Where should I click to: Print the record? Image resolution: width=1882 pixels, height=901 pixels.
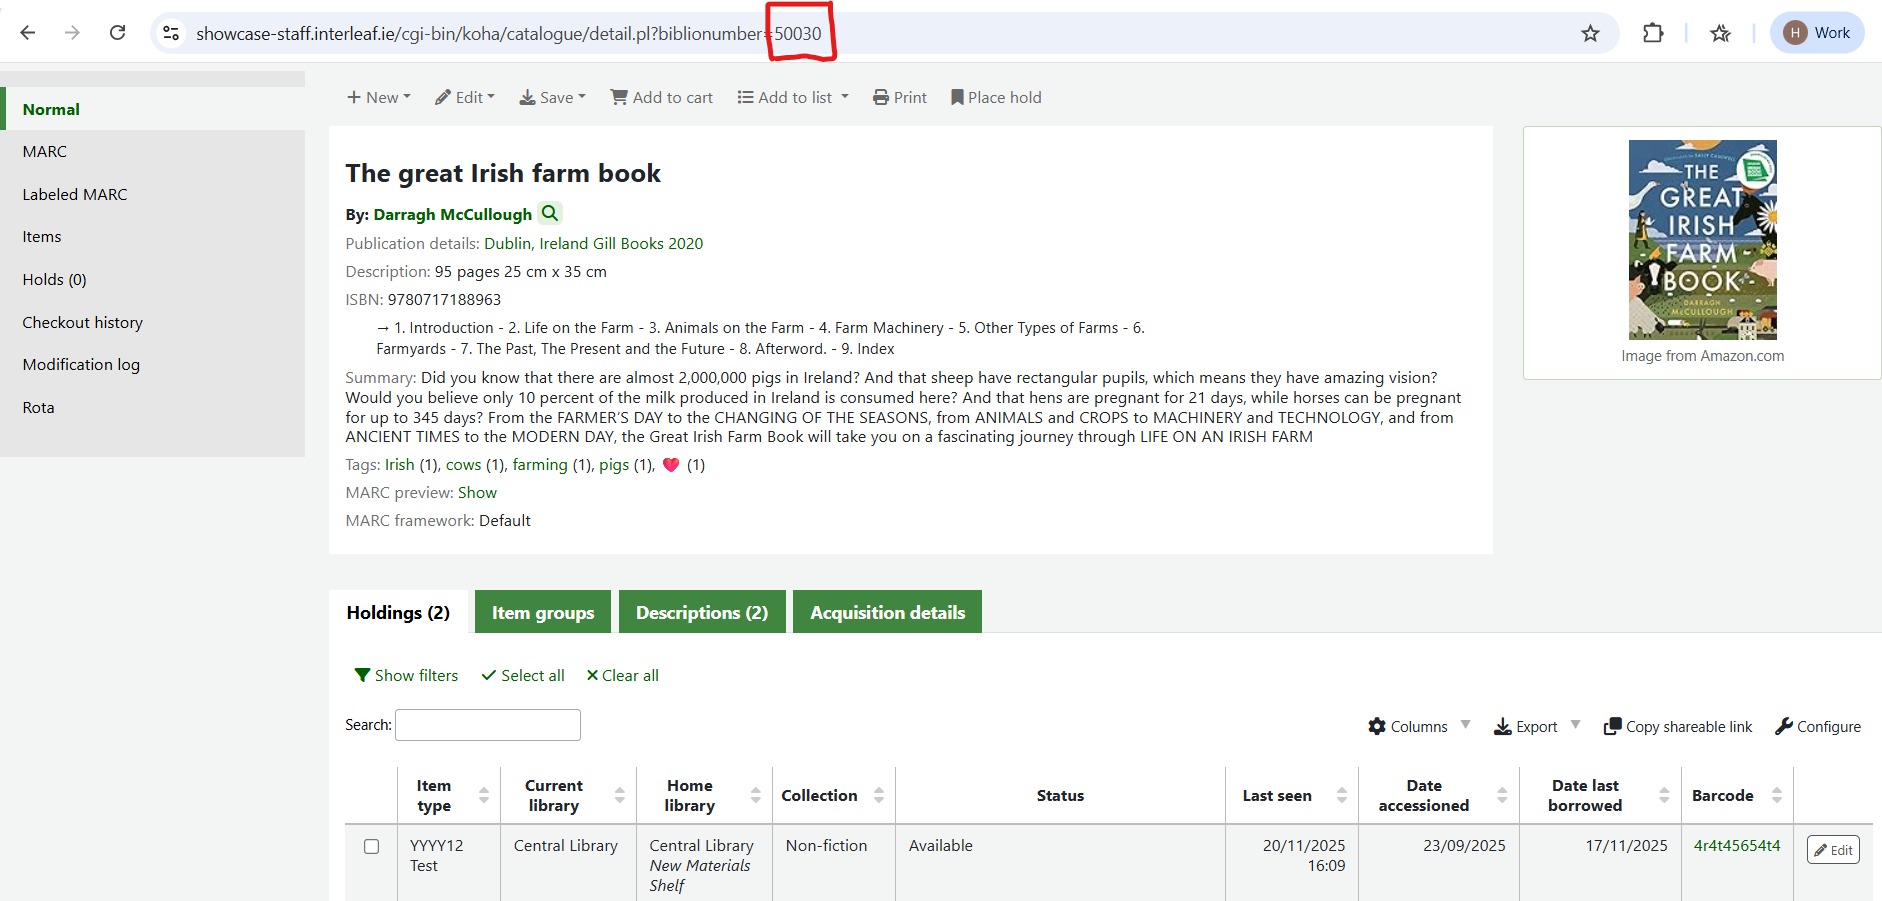pos(900,97)
